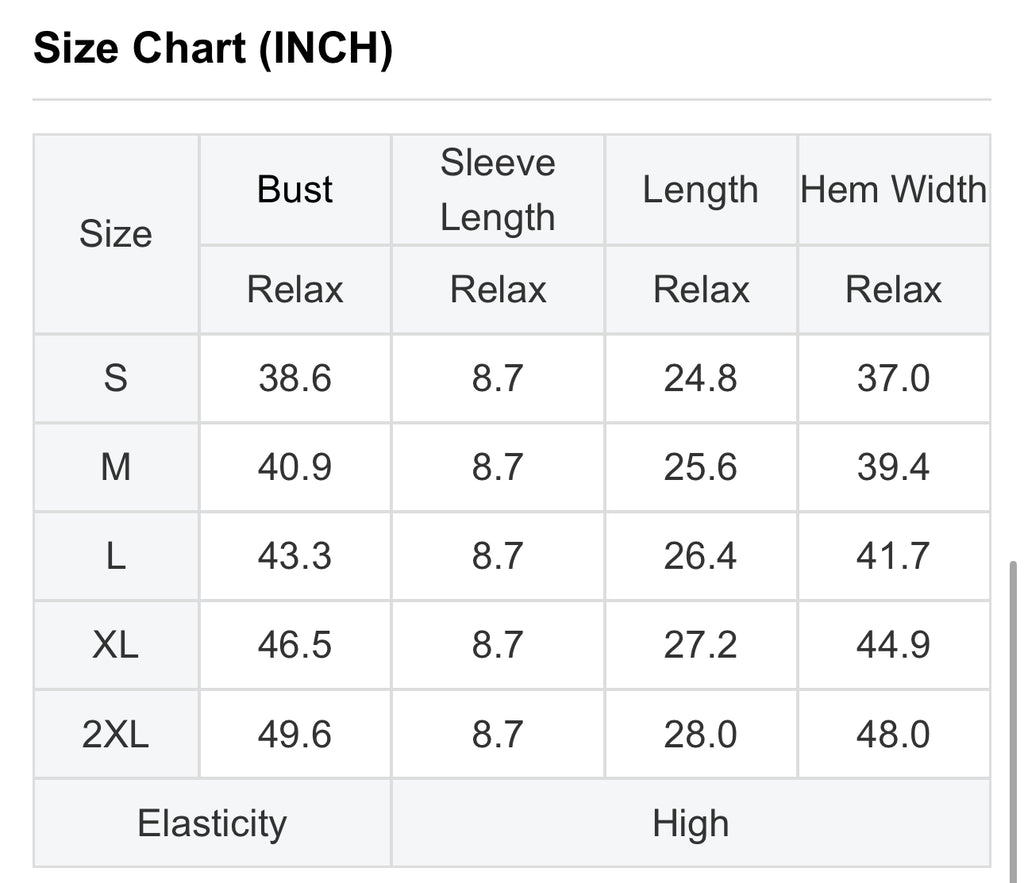Click the S size row label
1024x883 pixels.
coord(116,378)
